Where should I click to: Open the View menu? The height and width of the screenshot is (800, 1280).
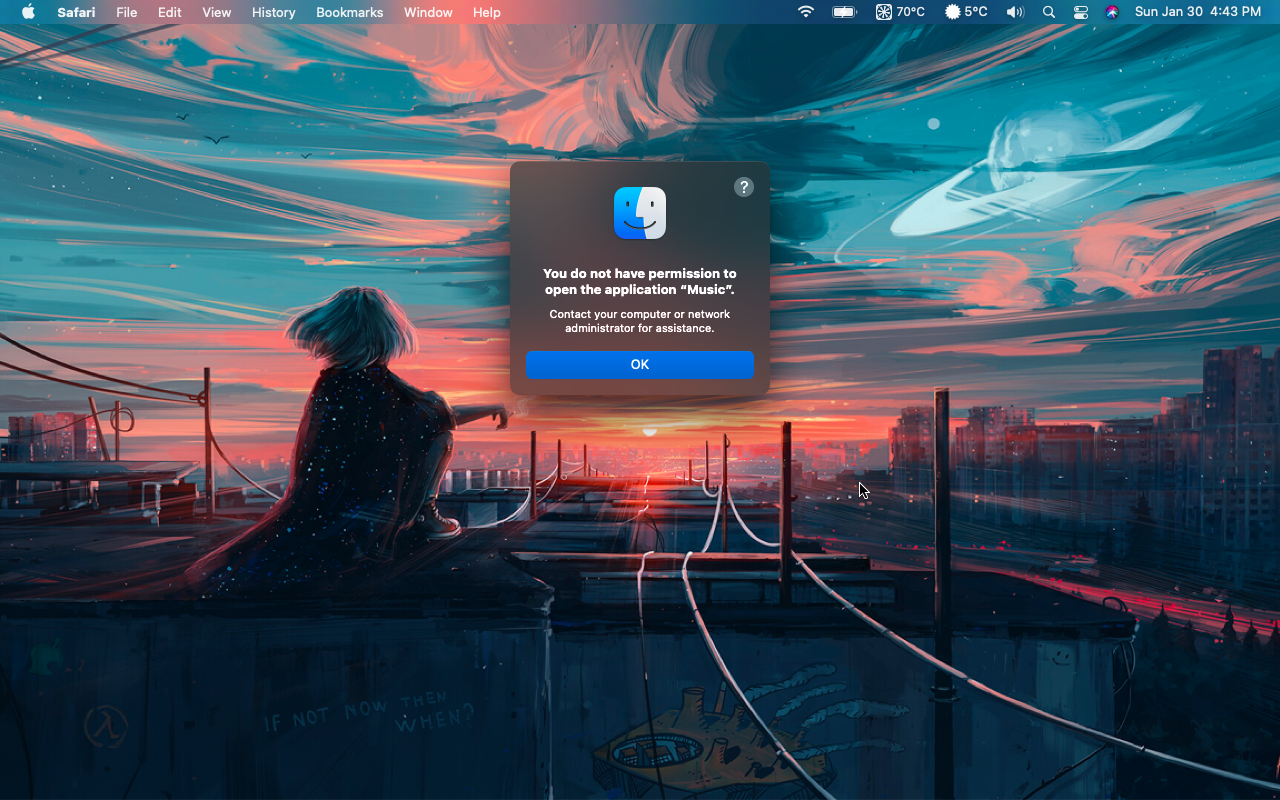click(217, 12)
